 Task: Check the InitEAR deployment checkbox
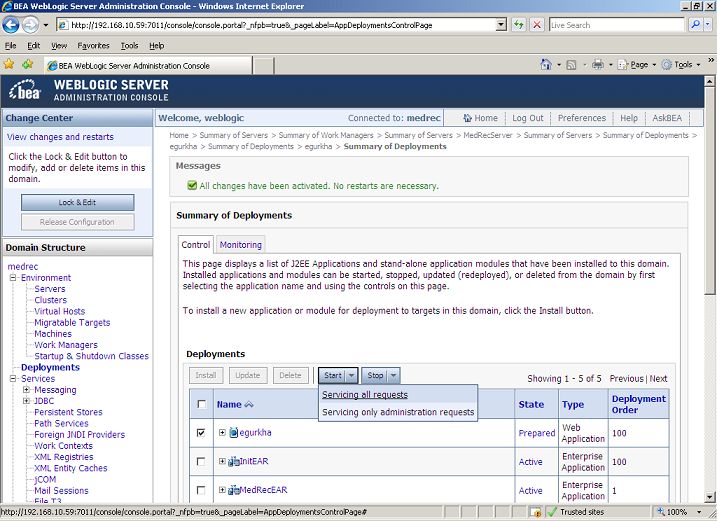[x=201, y=461]
